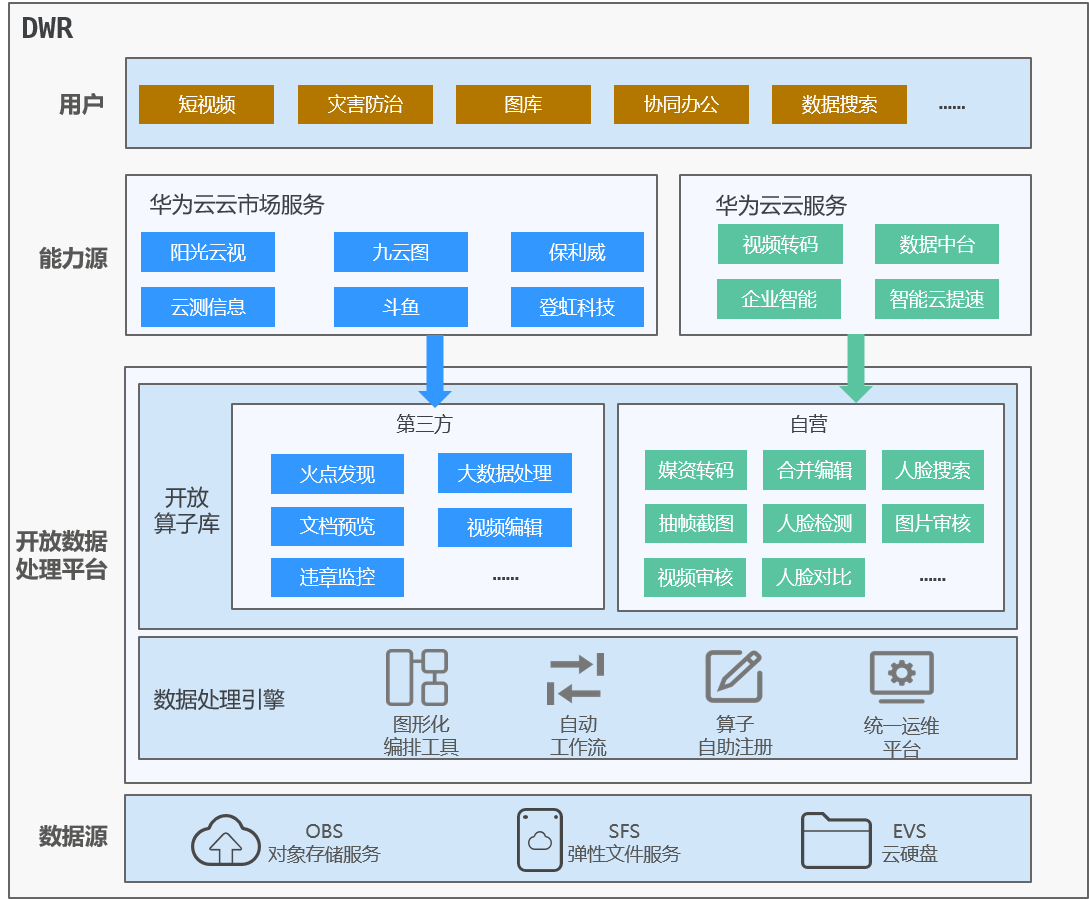Select the 媒资转码 self-operated operator
Screen dimensions: 1089x899
(696, 470)
